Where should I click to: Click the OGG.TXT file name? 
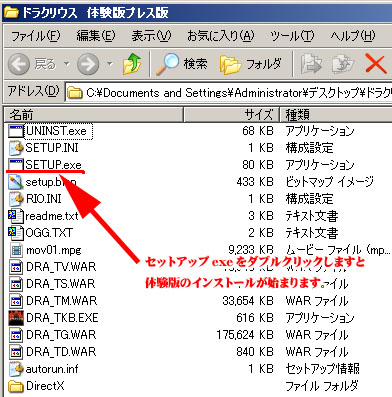click(49, 233)
